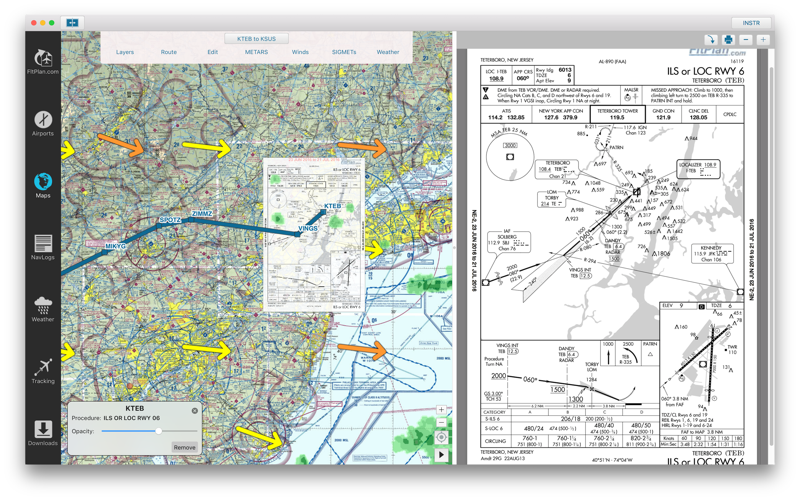Open the Downloads section in sidebar
The width and height of the screenshot is (800, 500).
(43, 433)
